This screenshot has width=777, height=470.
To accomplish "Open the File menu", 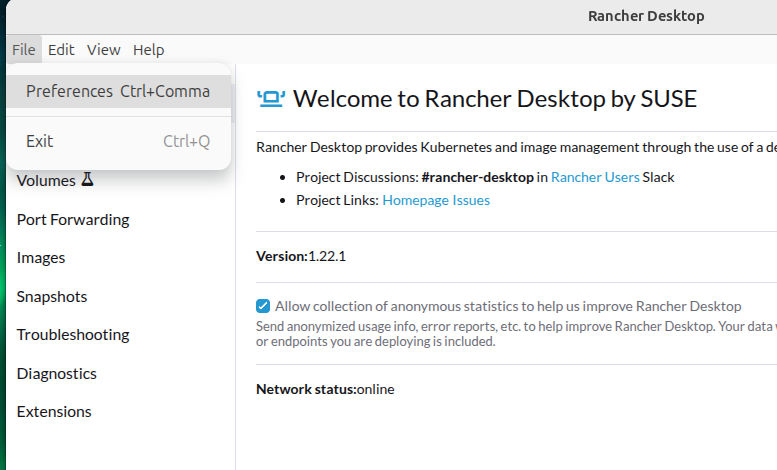I will pos(24,50).
